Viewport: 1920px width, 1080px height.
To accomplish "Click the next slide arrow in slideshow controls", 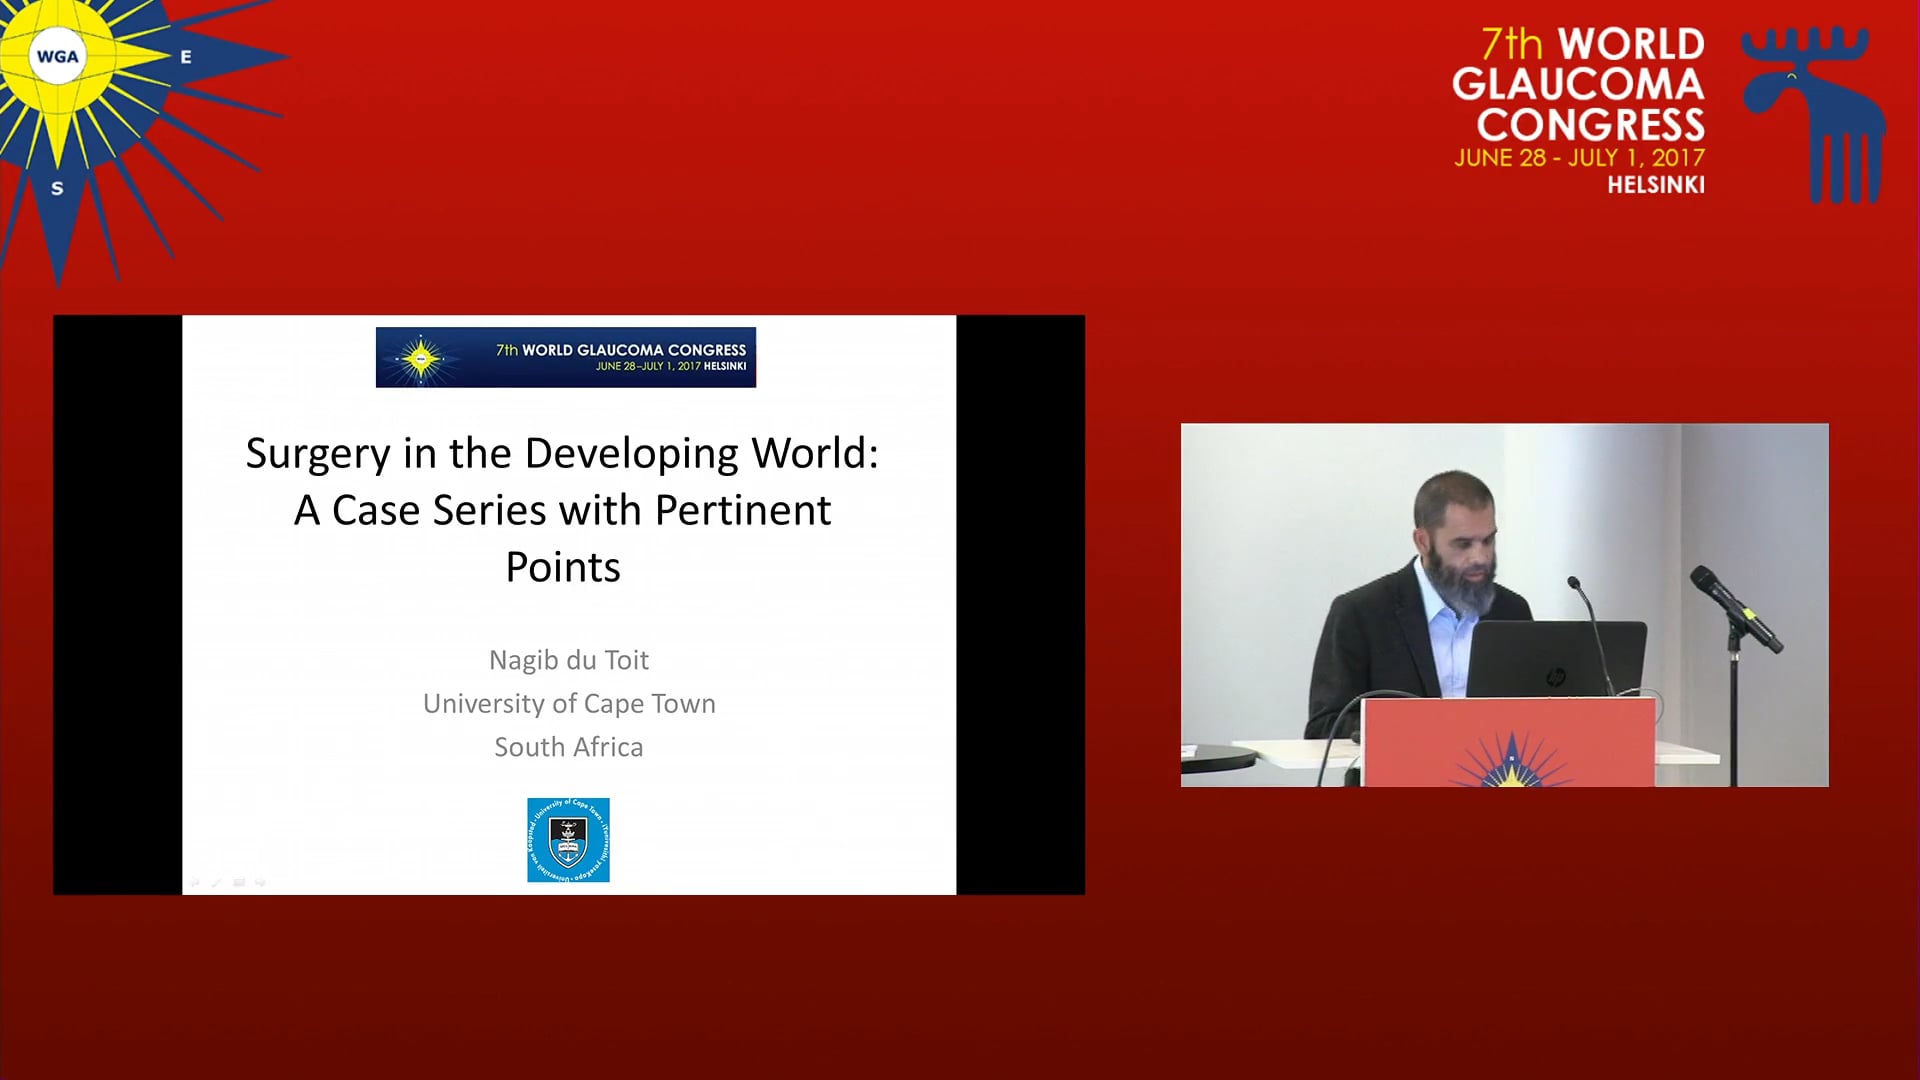I will tap(261, 882).
